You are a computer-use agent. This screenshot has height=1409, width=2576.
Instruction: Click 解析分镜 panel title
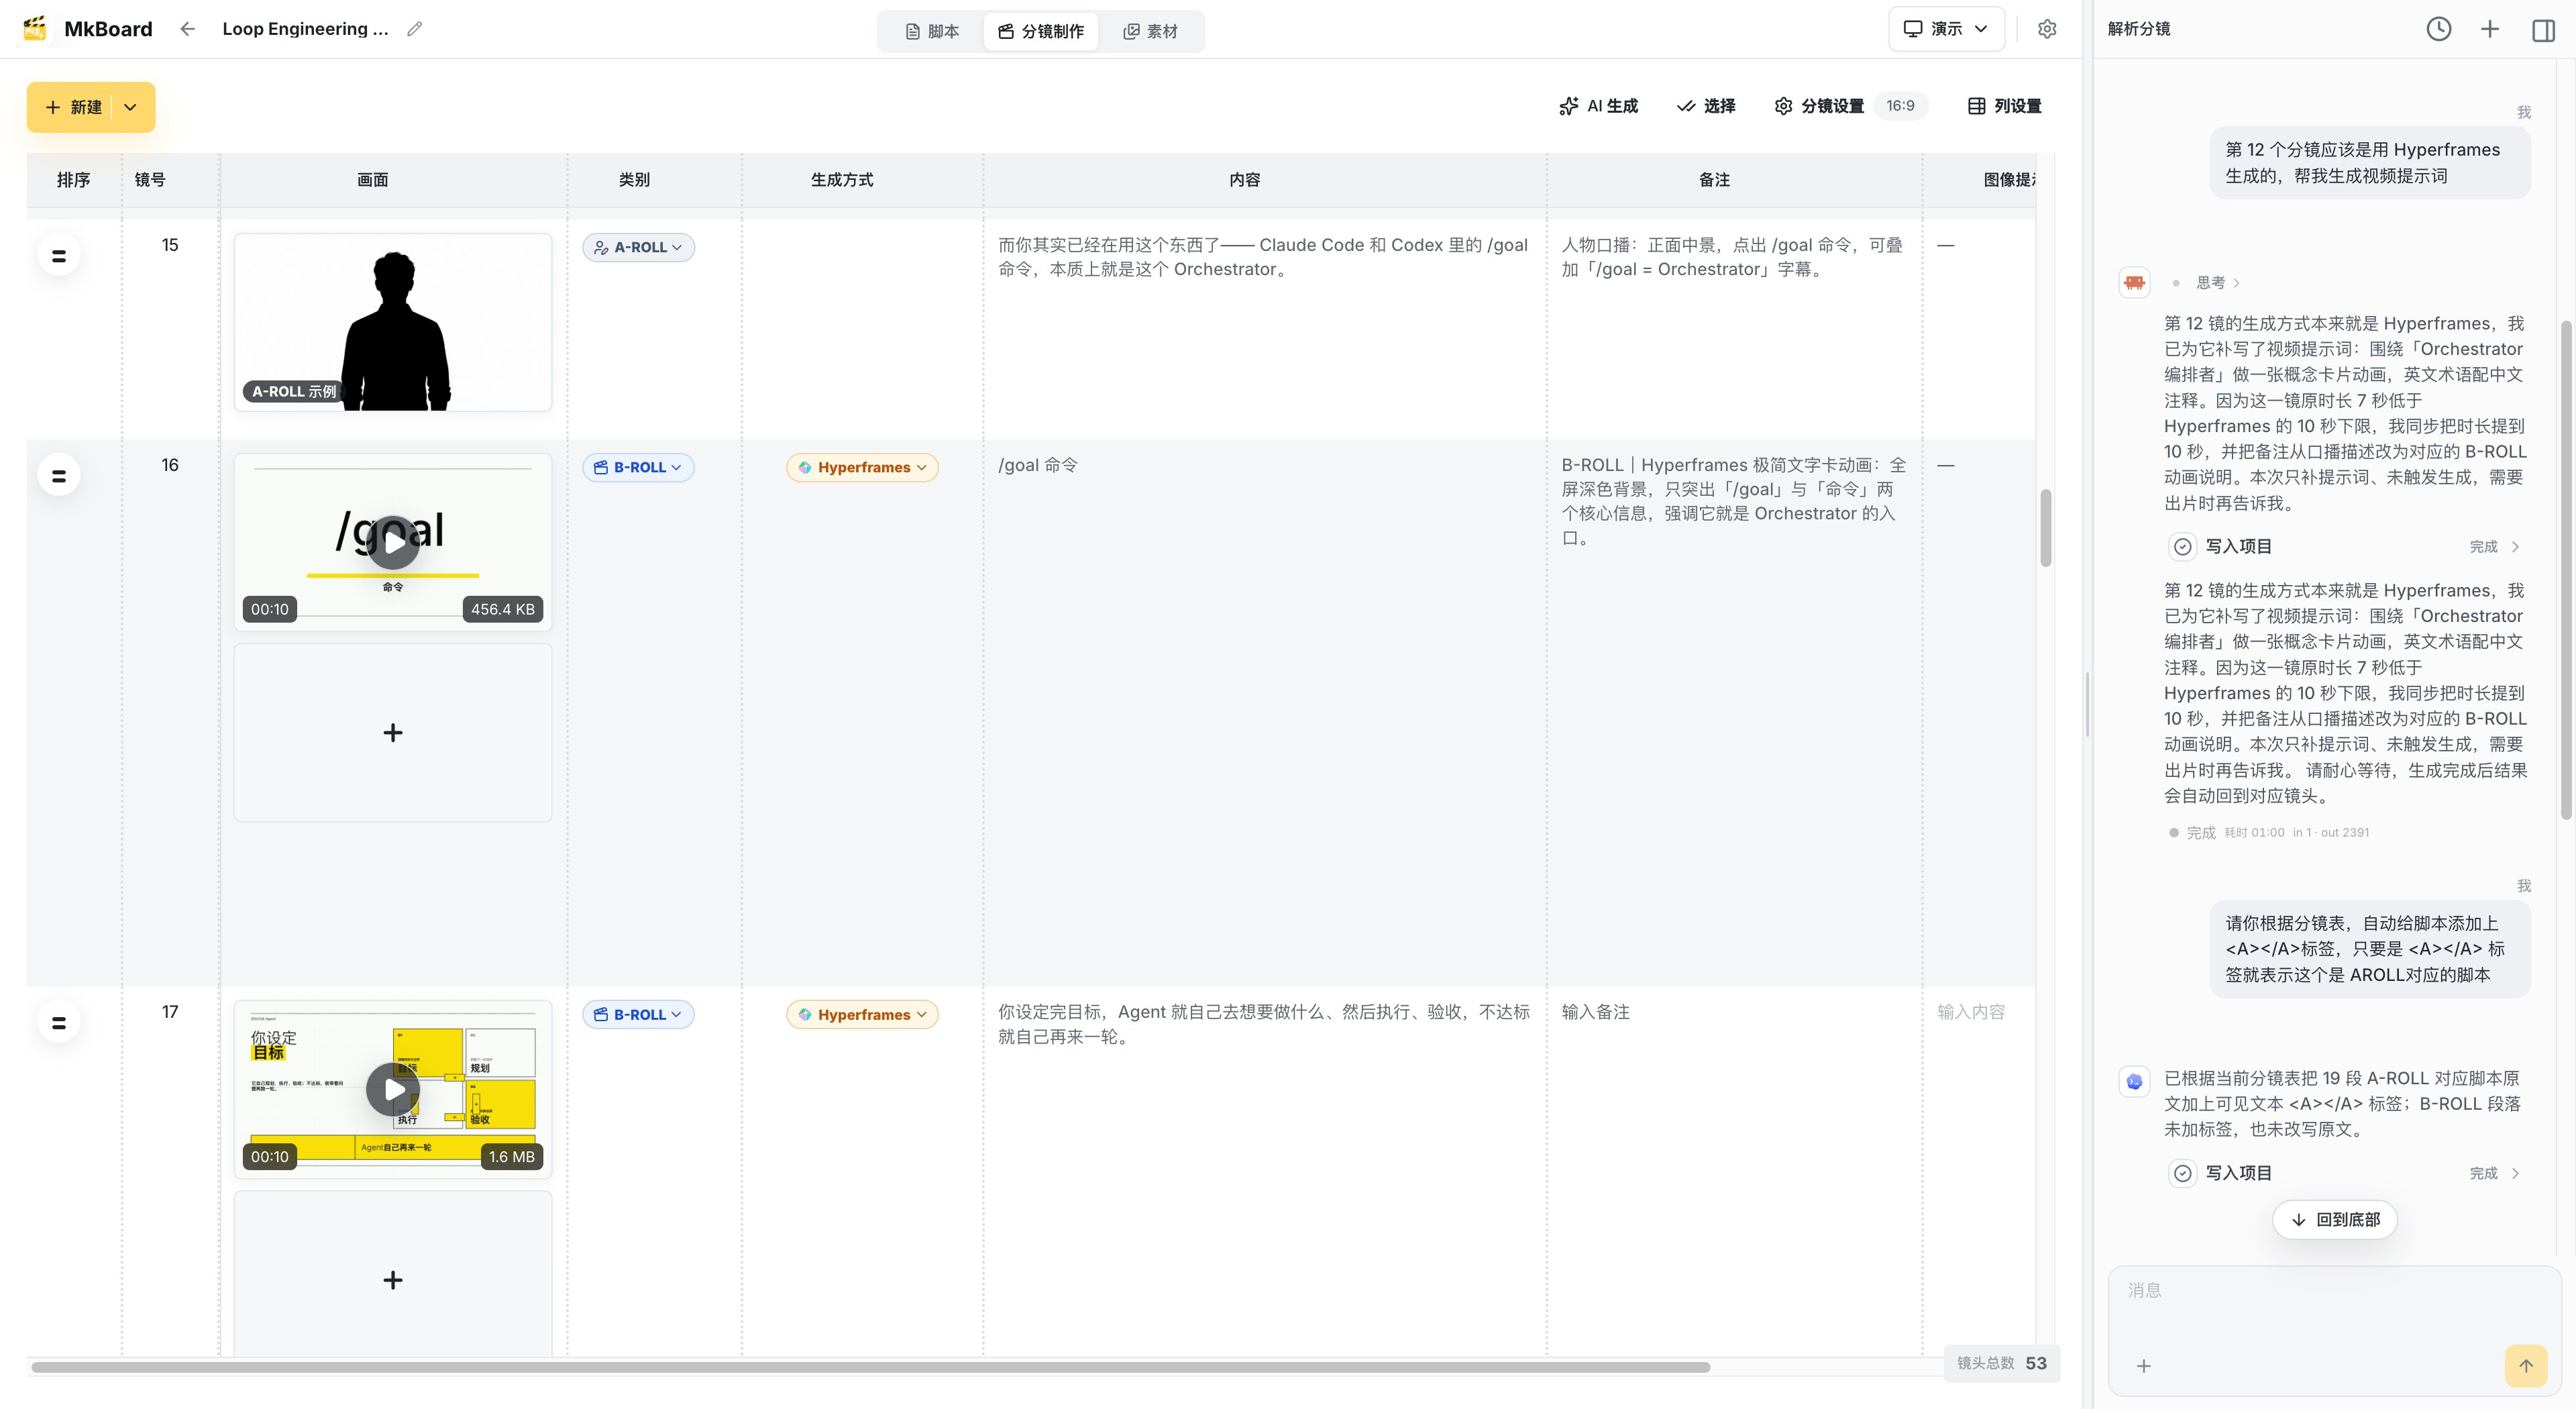pos(2139,29)
